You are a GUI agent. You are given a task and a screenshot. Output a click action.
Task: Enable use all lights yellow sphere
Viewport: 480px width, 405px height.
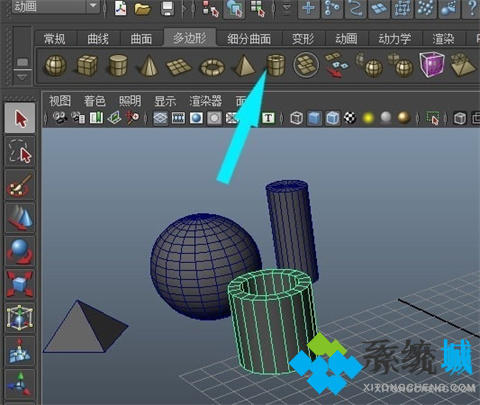368,118
